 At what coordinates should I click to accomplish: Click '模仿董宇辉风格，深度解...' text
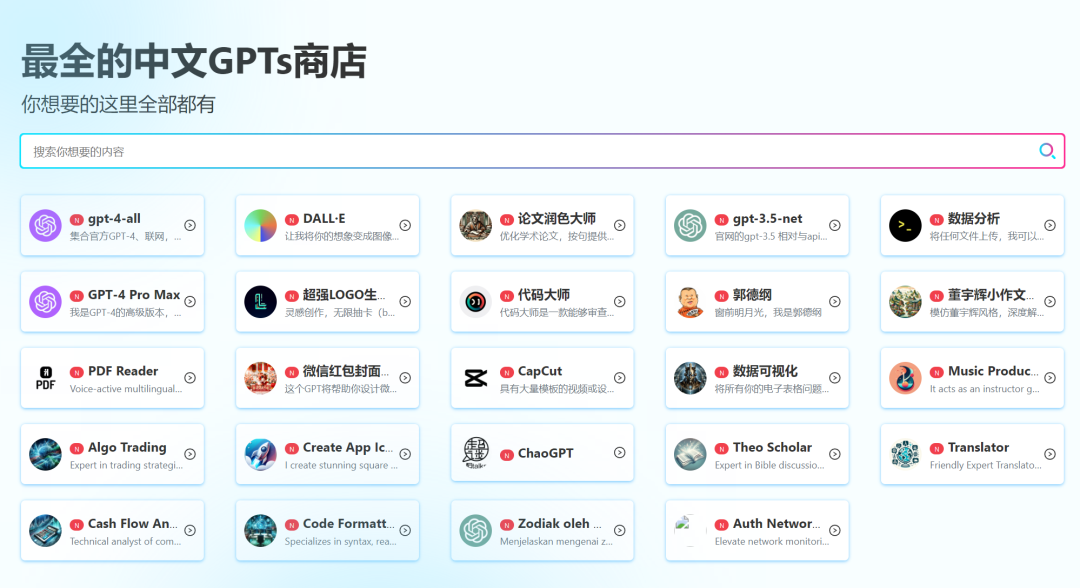coord(986,313)
